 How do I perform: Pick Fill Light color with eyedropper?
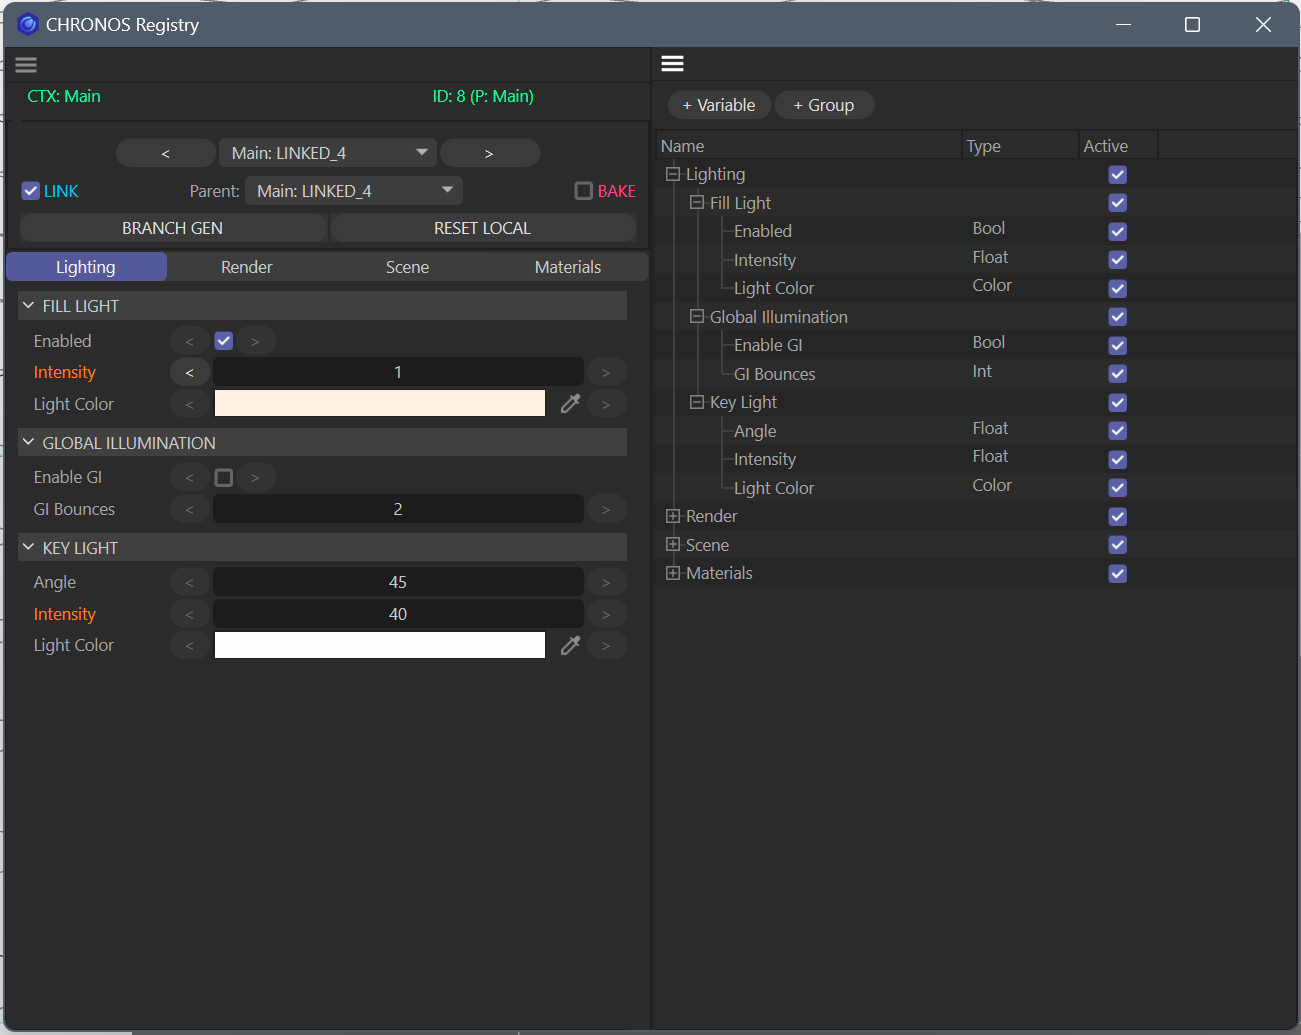570,404
